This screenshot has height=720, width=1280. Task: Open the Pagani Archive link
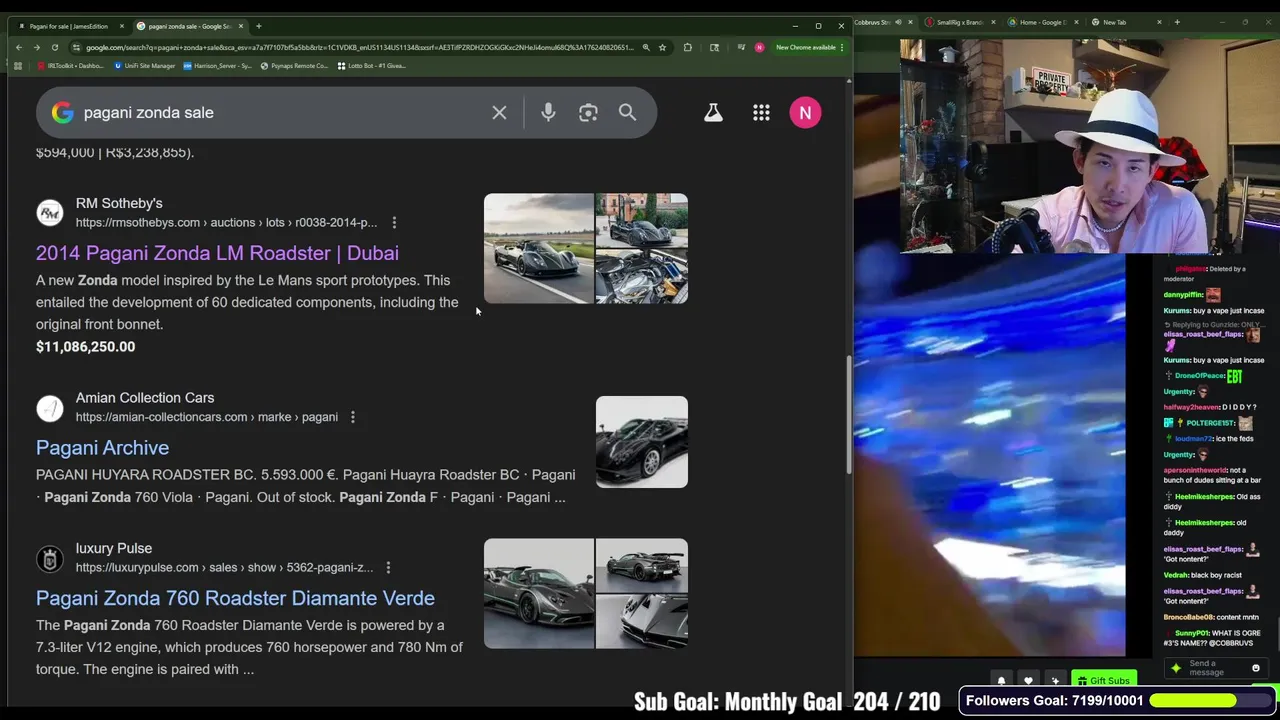tap(102, 448)
